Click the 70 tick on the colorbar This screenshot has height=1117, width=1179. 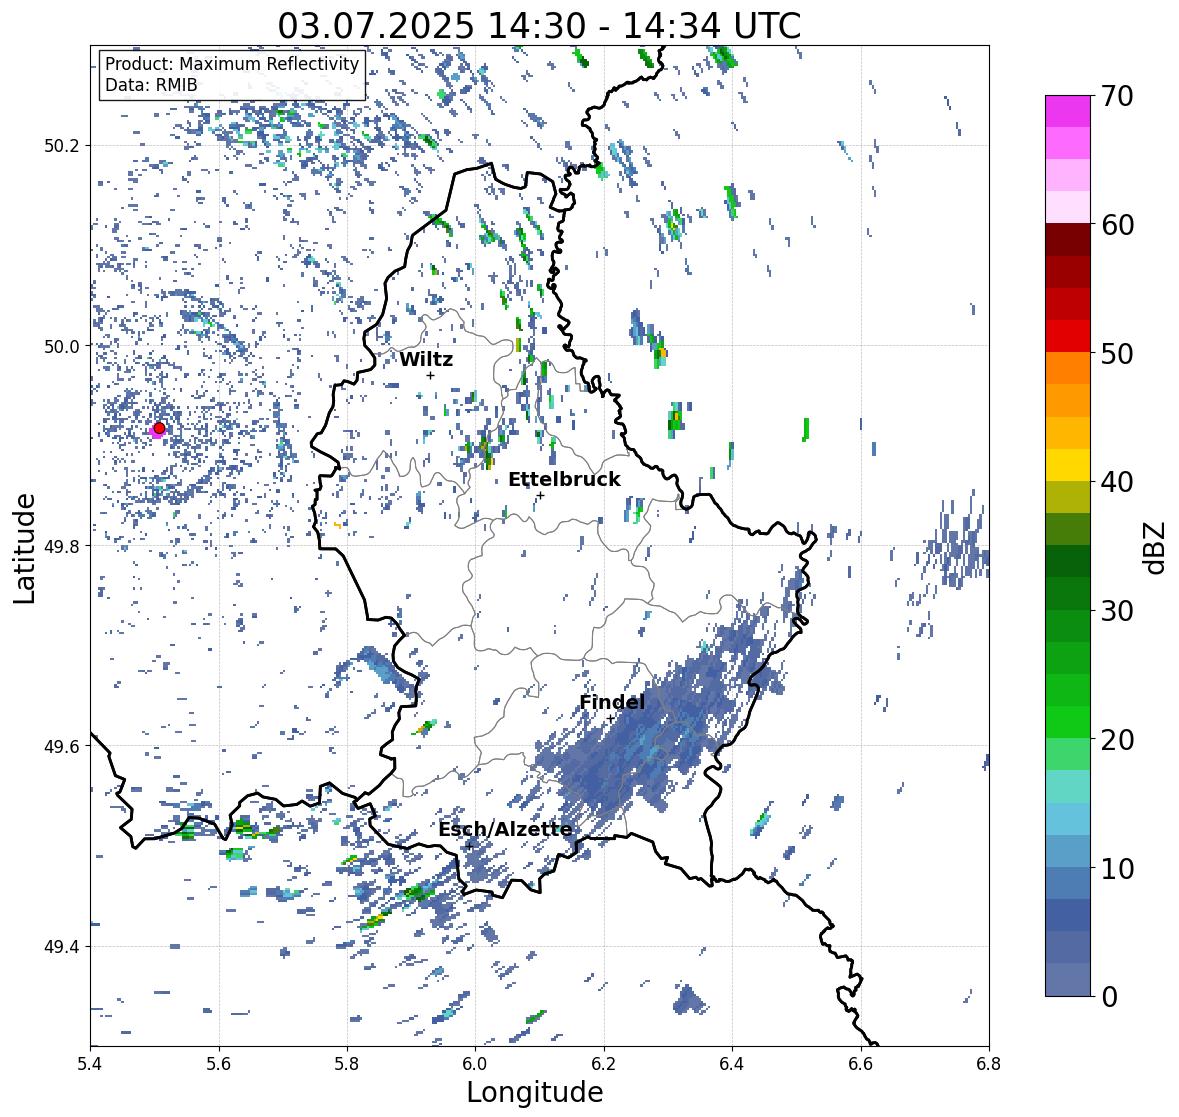(x=1116, y=96)
